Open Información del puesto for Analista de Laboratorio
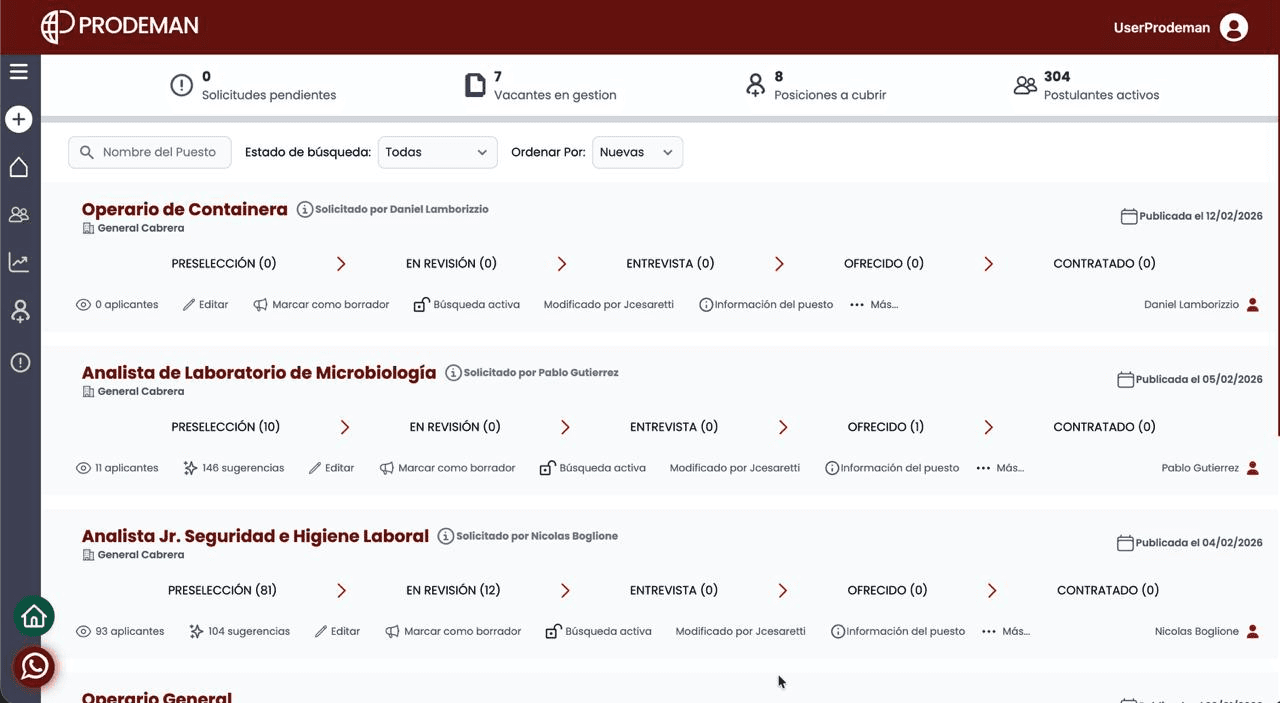The height and width of the screenshot is (703, 1280). pos(892,467)
